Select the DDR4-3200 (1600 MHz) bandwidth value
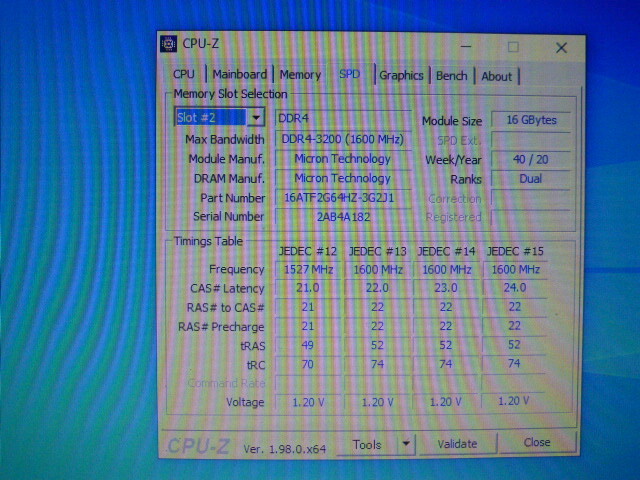Viewport: 640px width, 480px height. pyautogui.click(x=343, y=140)
